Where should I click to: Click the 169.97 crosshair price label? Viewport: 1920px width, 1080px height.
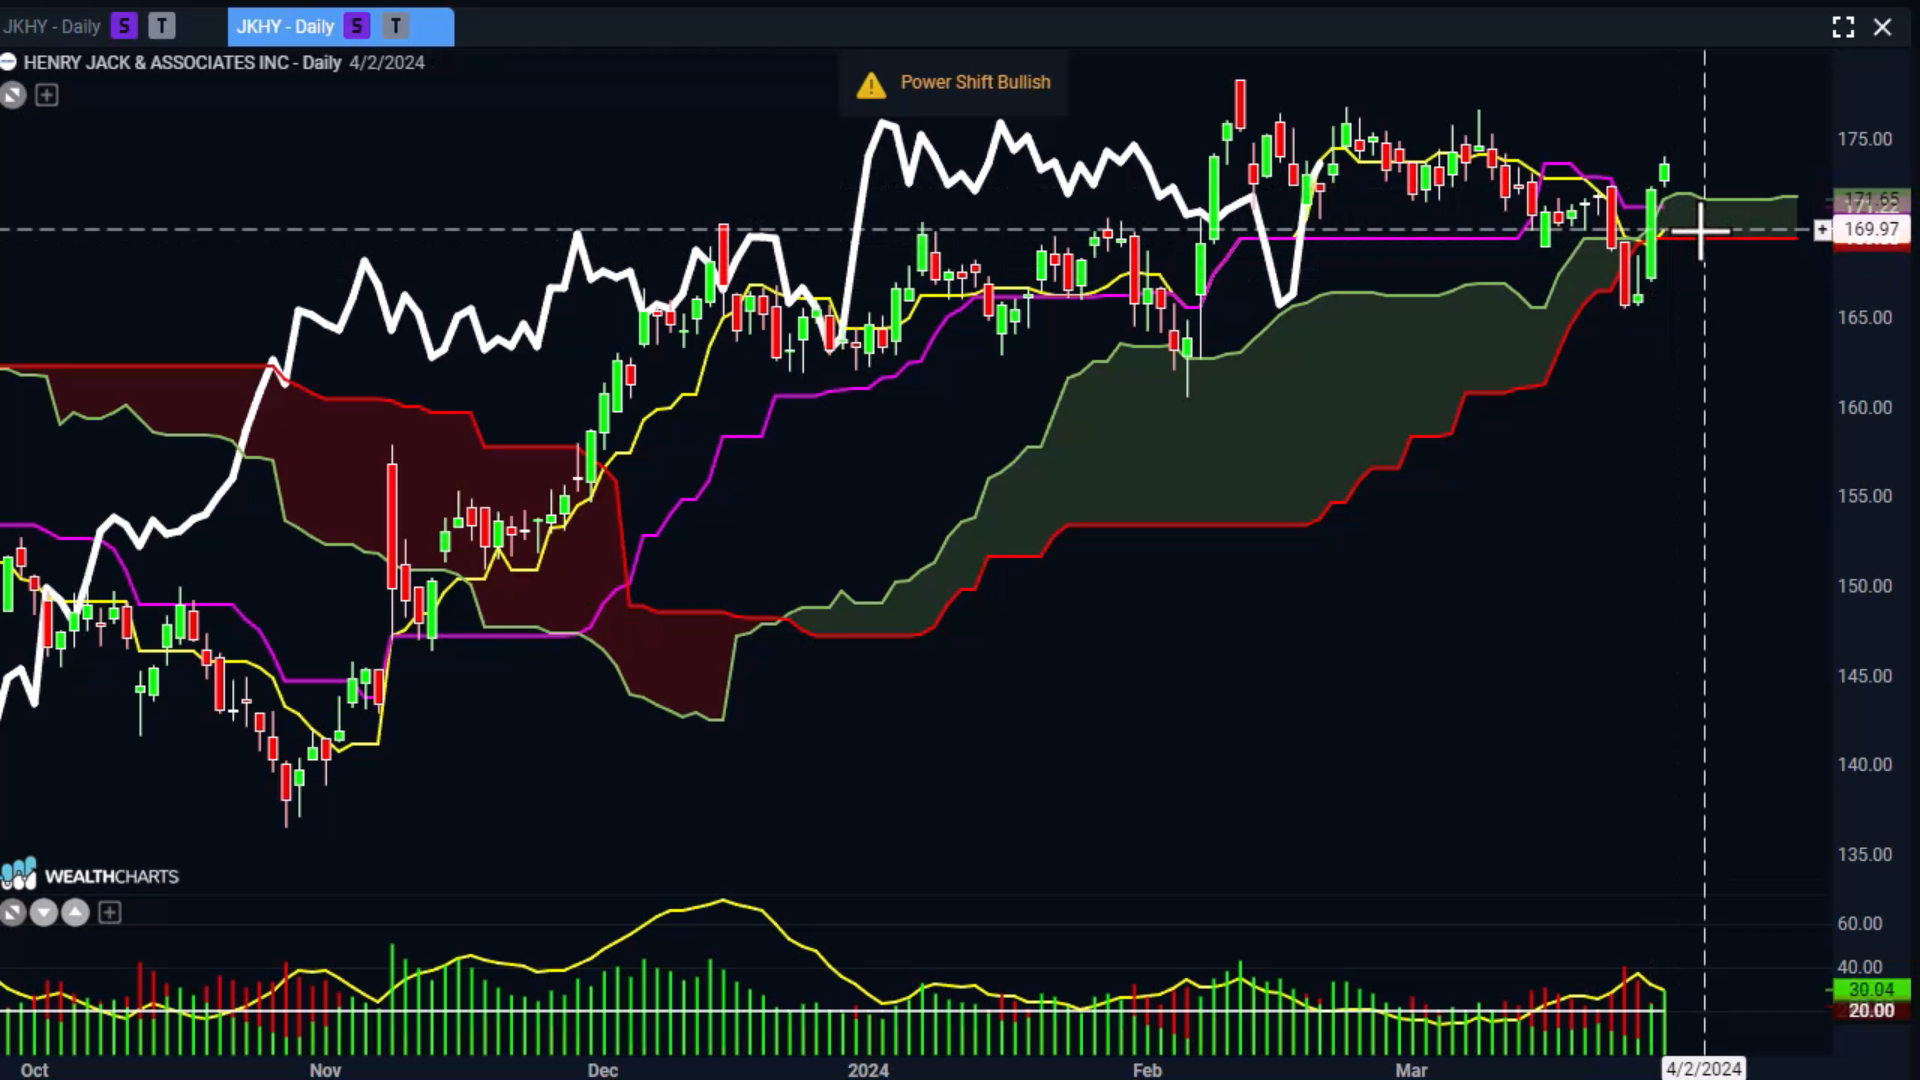(x=1871, y=229)
